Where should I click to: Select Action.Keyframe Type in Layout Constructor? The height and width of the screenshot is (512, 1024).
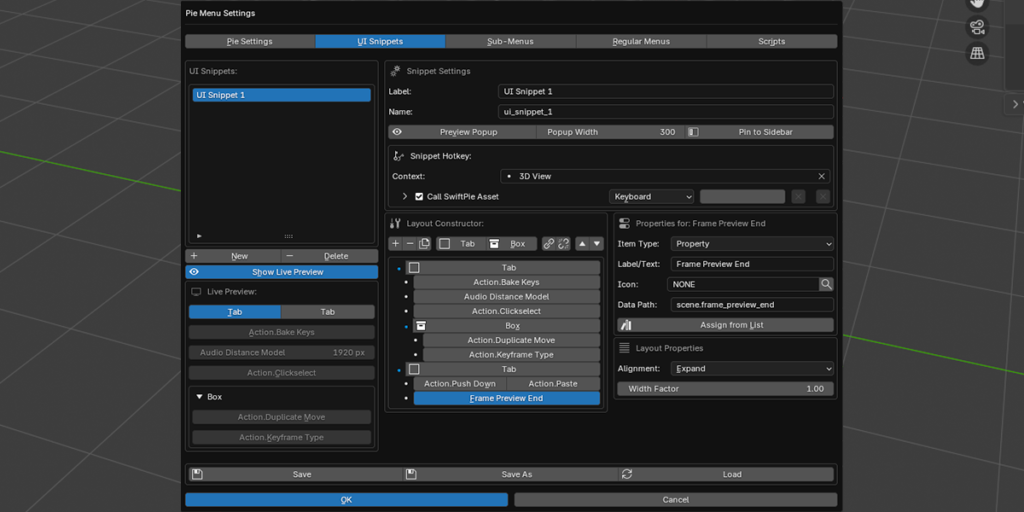[511, 355]
